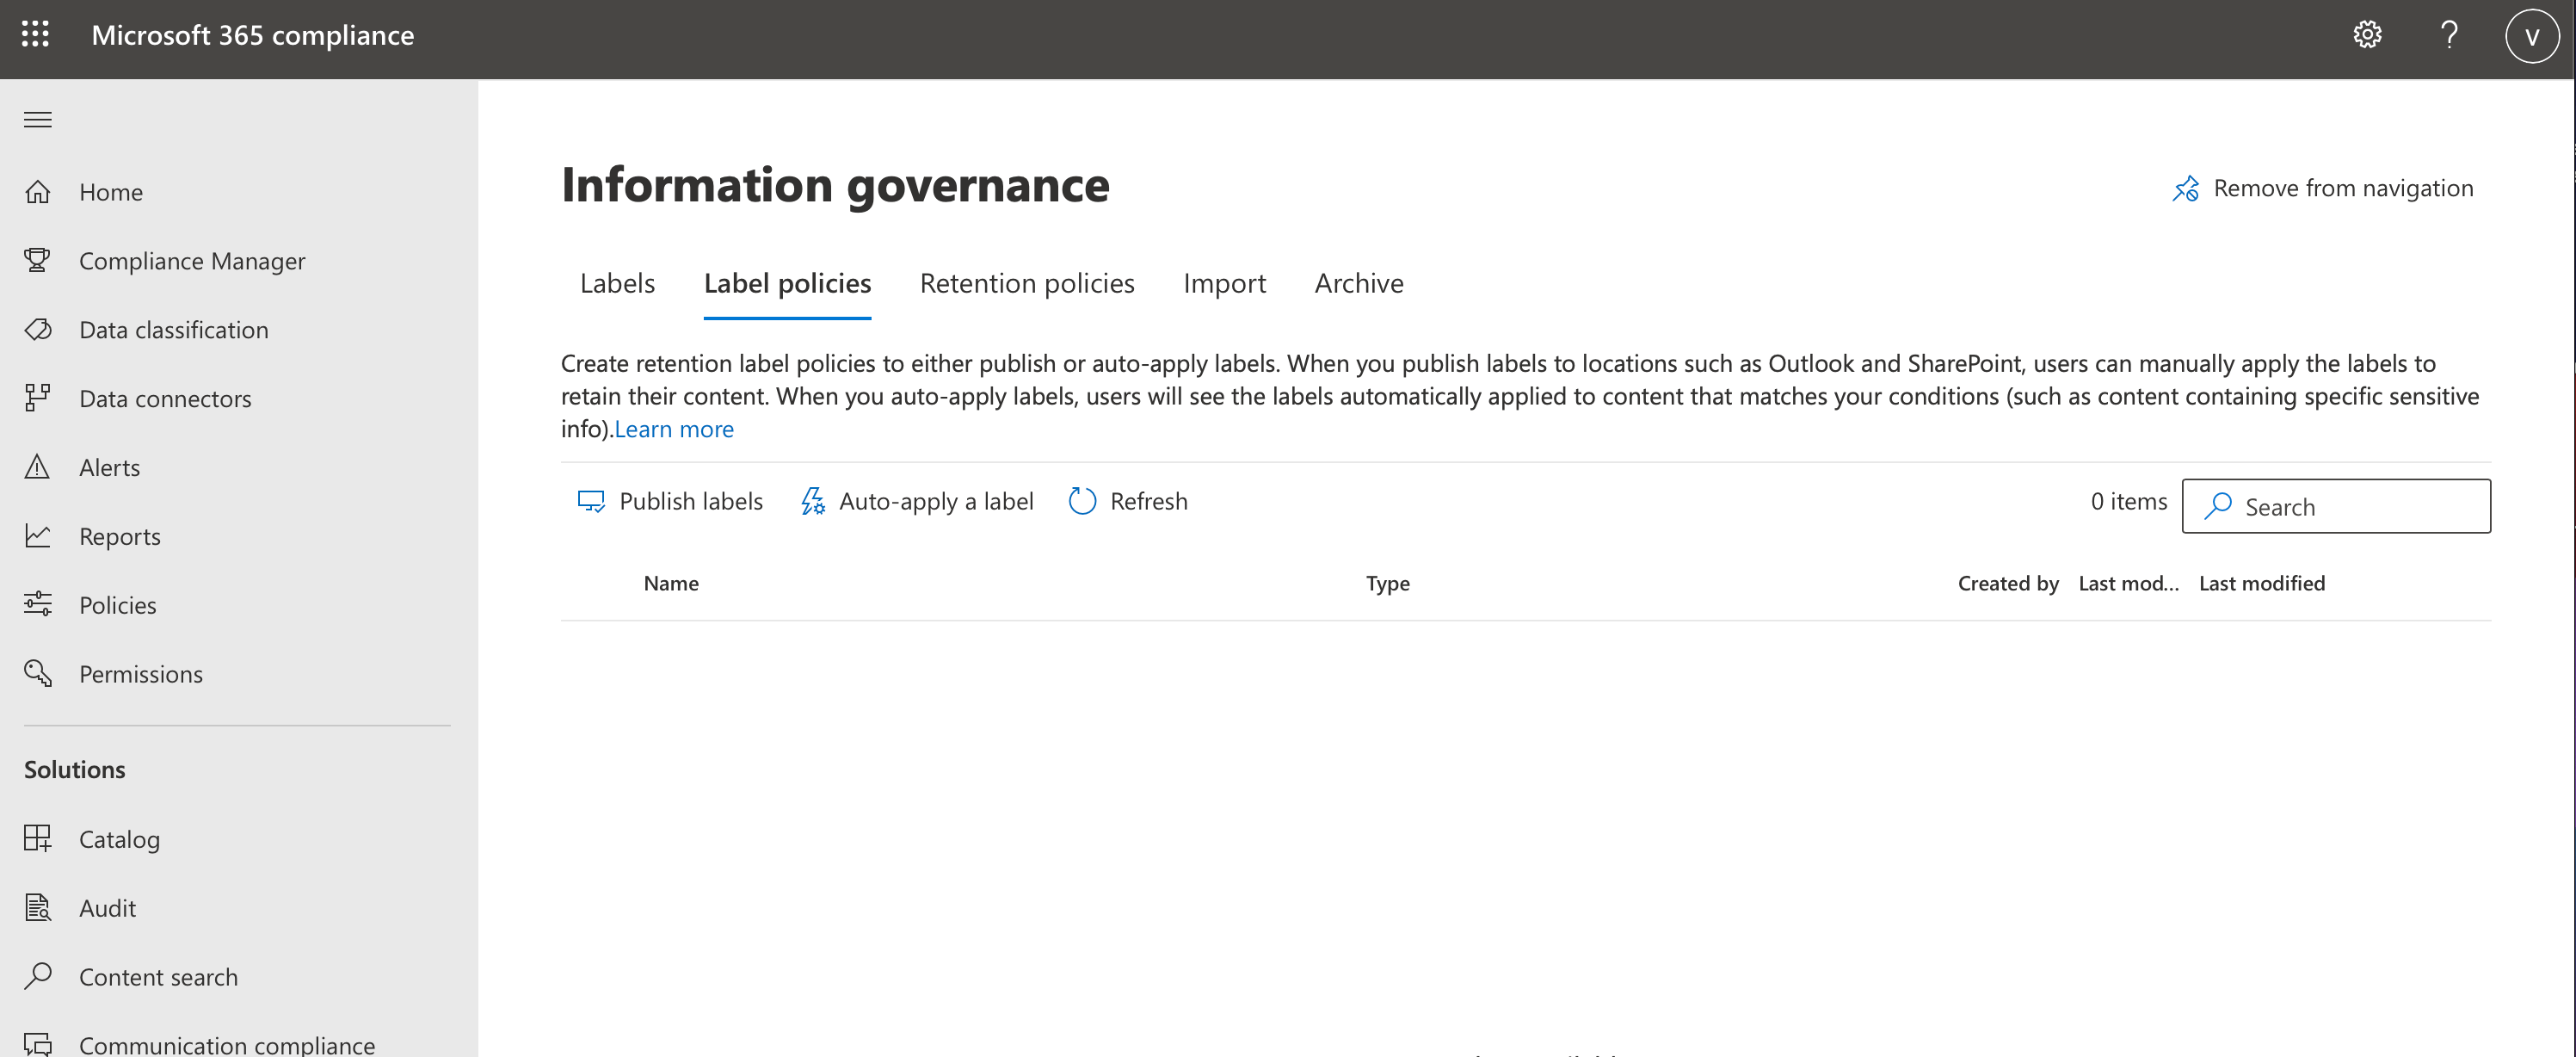2576x1057 pixels.
Task: Open the user account avatar
Action: click(2531, 36)
